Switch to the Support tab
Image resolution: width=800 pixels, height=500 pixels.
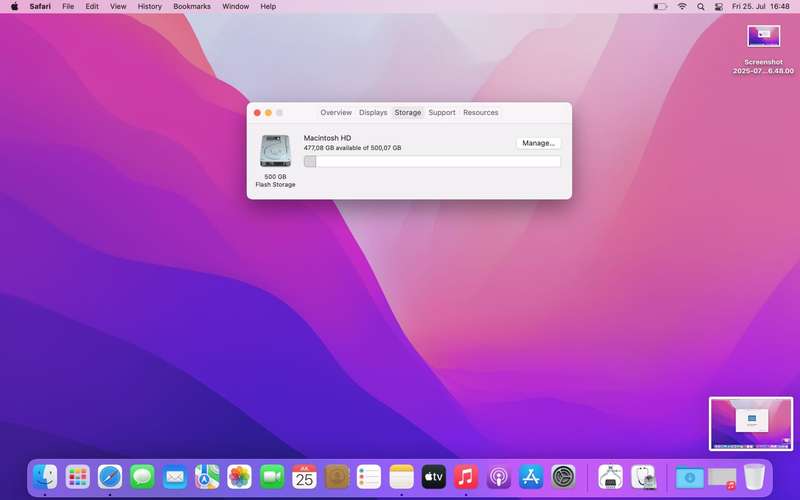[x=442, y=112]
